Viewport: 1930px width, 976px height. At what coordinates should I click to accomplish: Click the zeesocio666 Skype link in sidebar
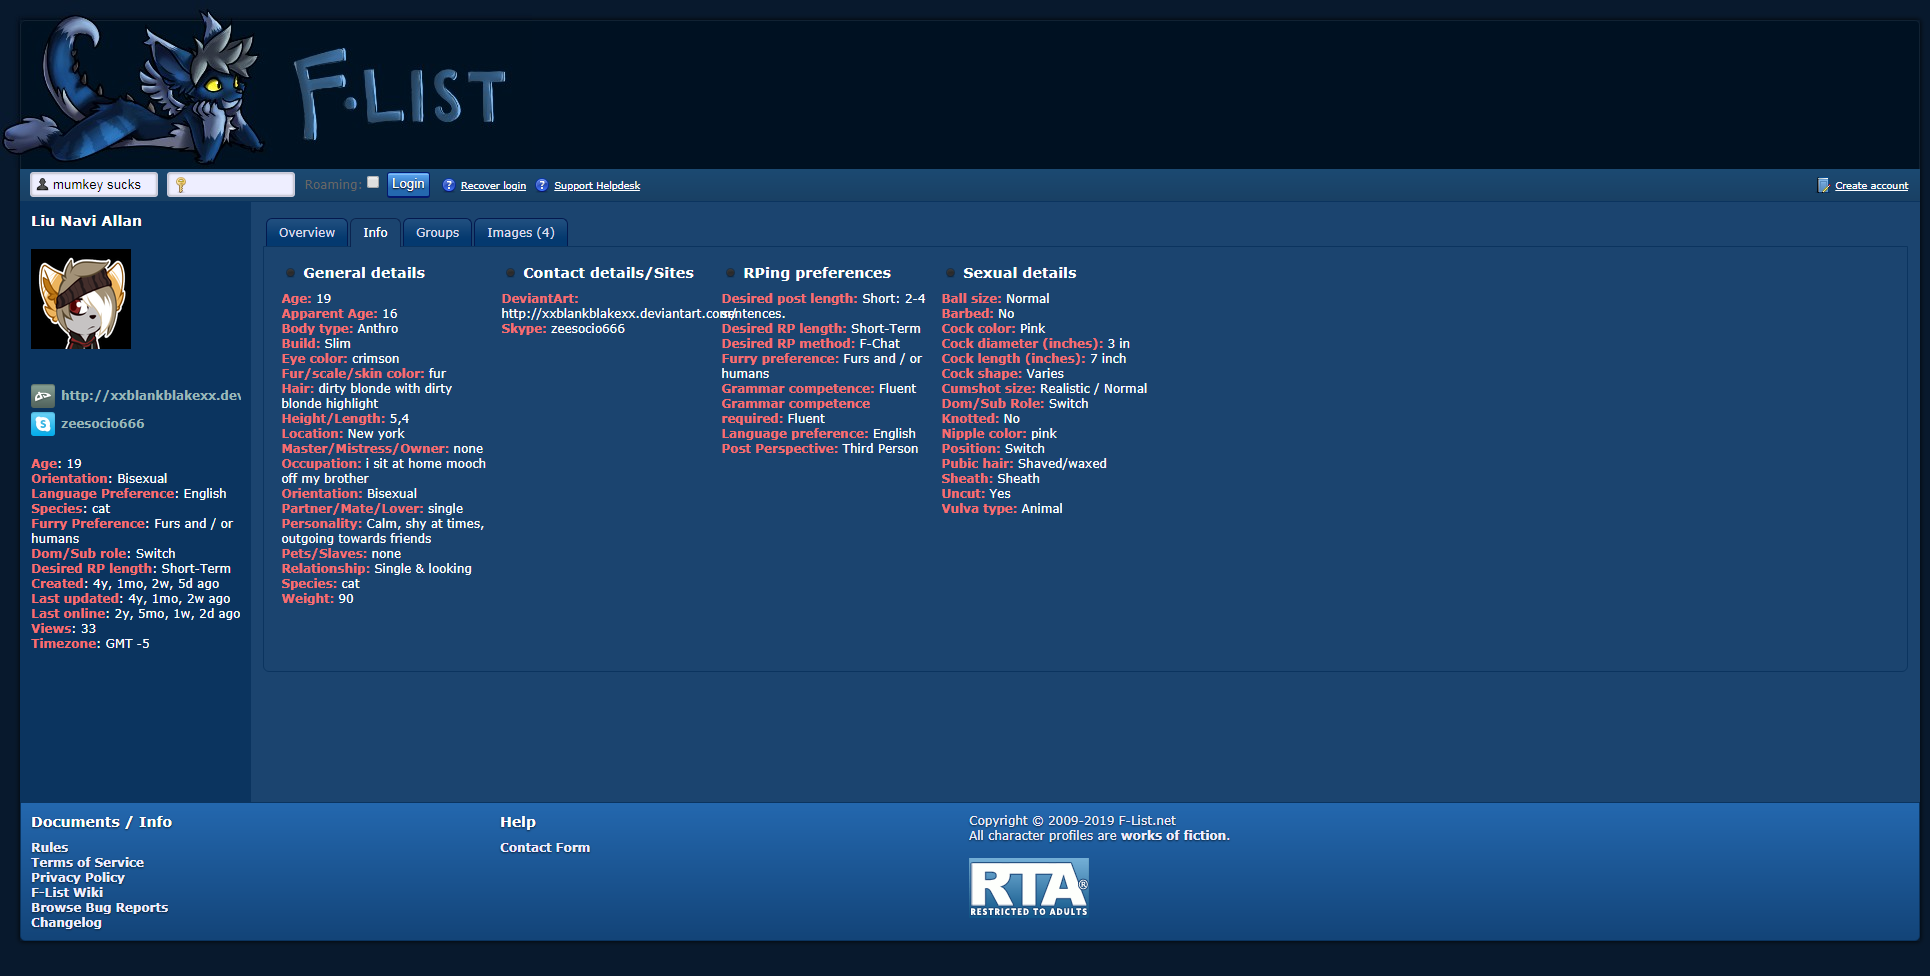click(x=103, y=424)
